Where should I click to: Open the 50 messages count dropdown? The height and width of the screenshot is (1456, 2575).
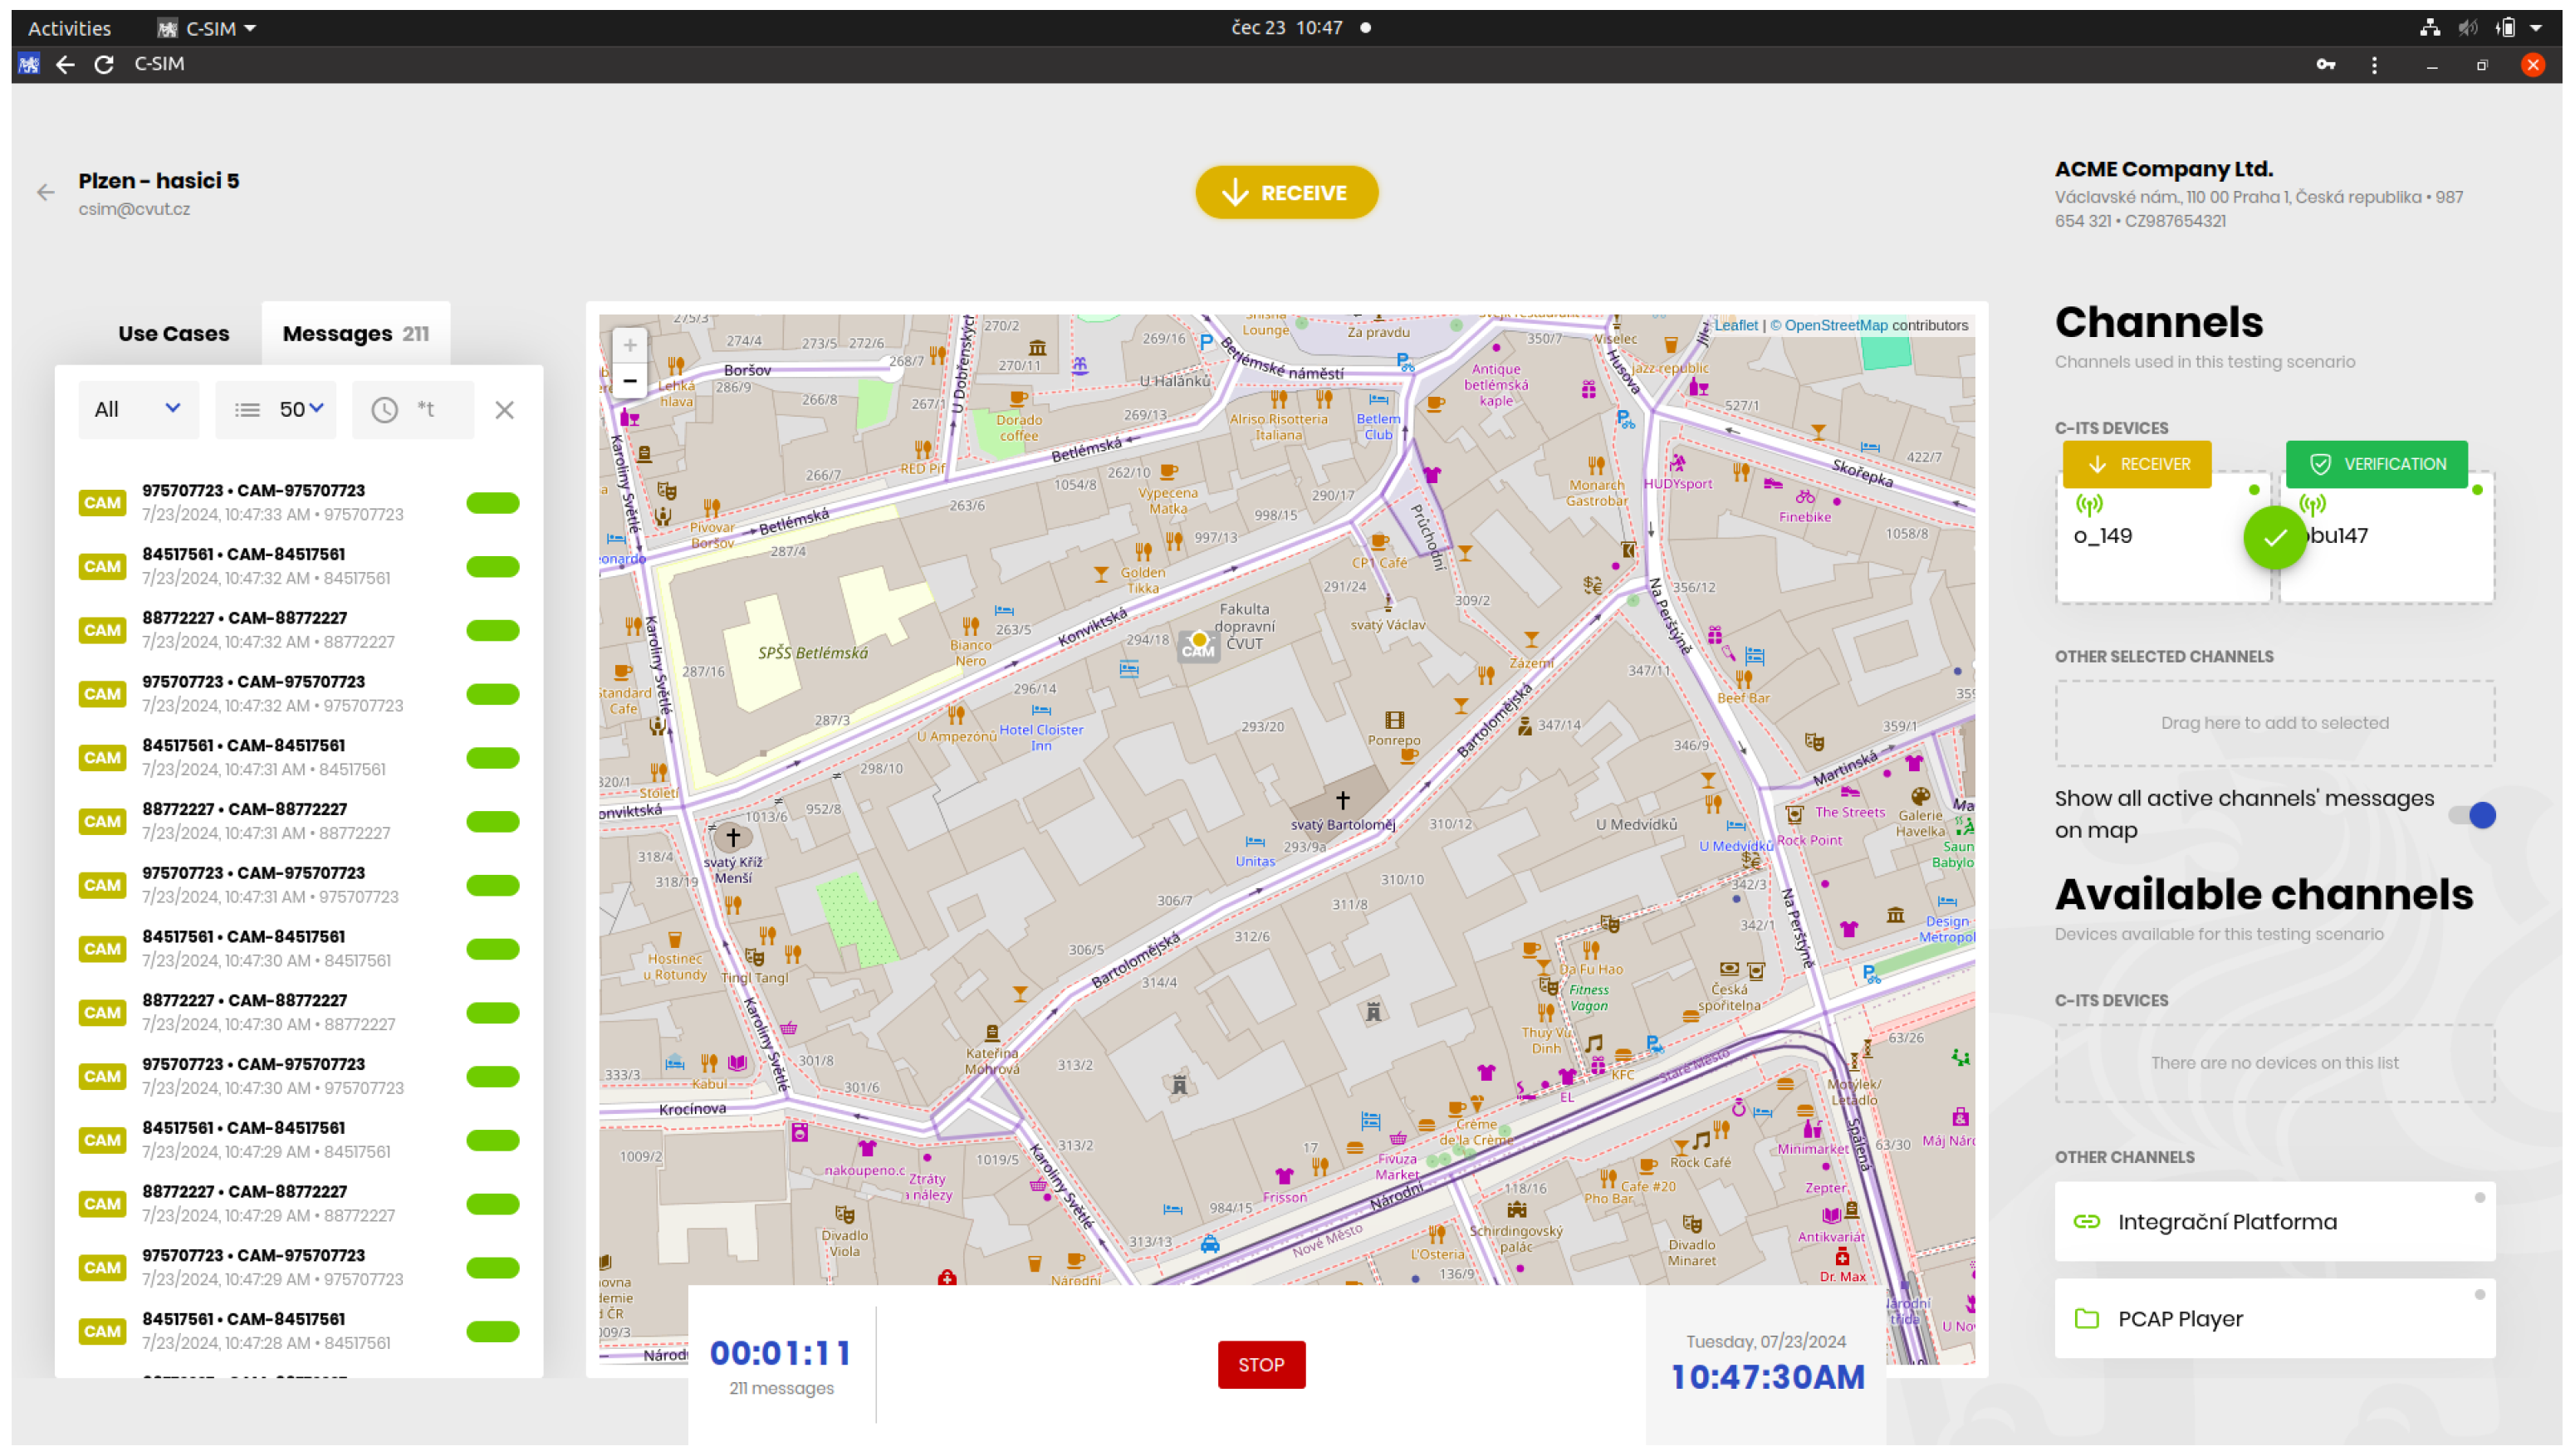click(276, 410)
